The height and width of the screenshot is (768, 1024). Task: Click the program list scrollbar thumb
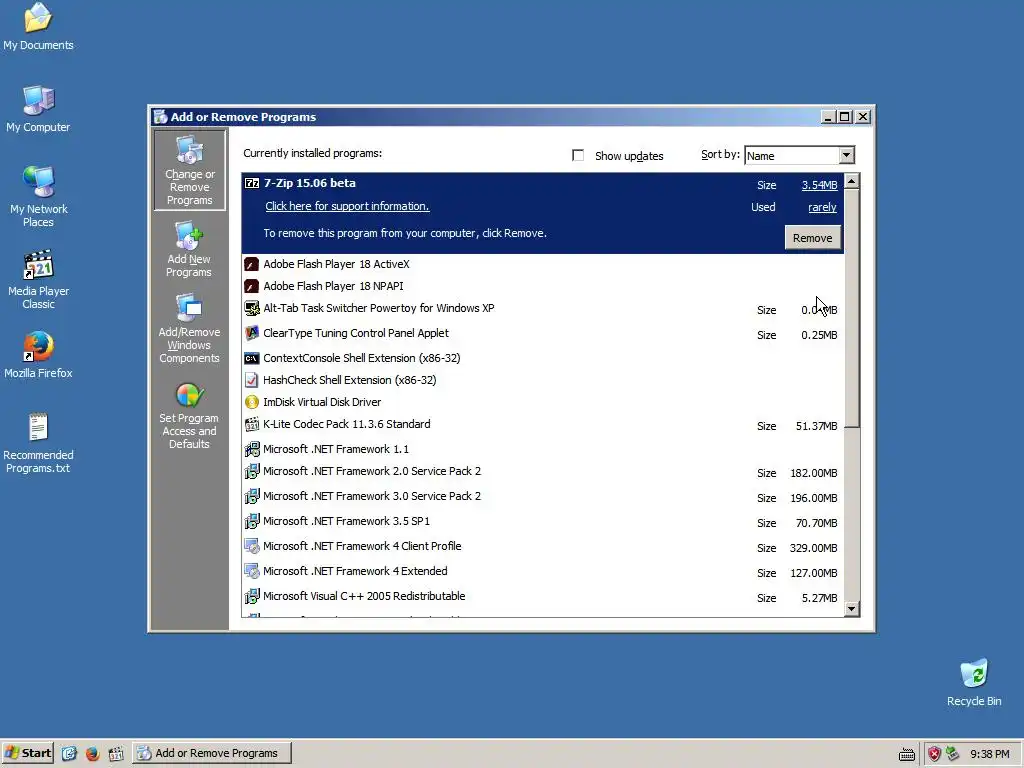[852, 308]
